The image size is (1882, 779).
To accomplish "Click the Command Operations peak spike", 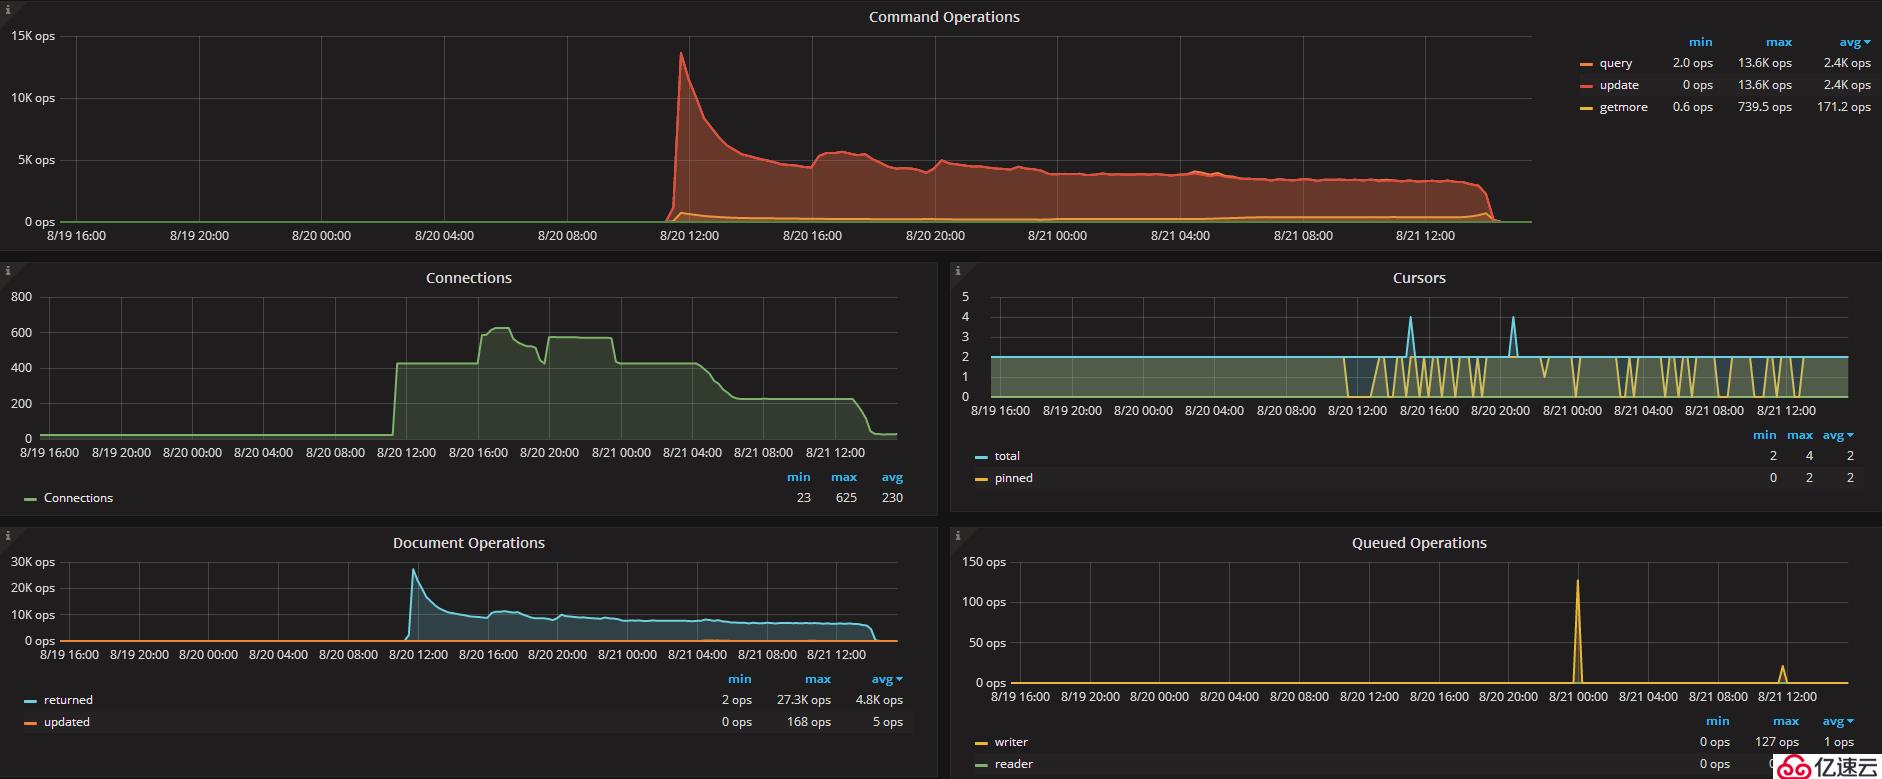I will click(681, 54).
